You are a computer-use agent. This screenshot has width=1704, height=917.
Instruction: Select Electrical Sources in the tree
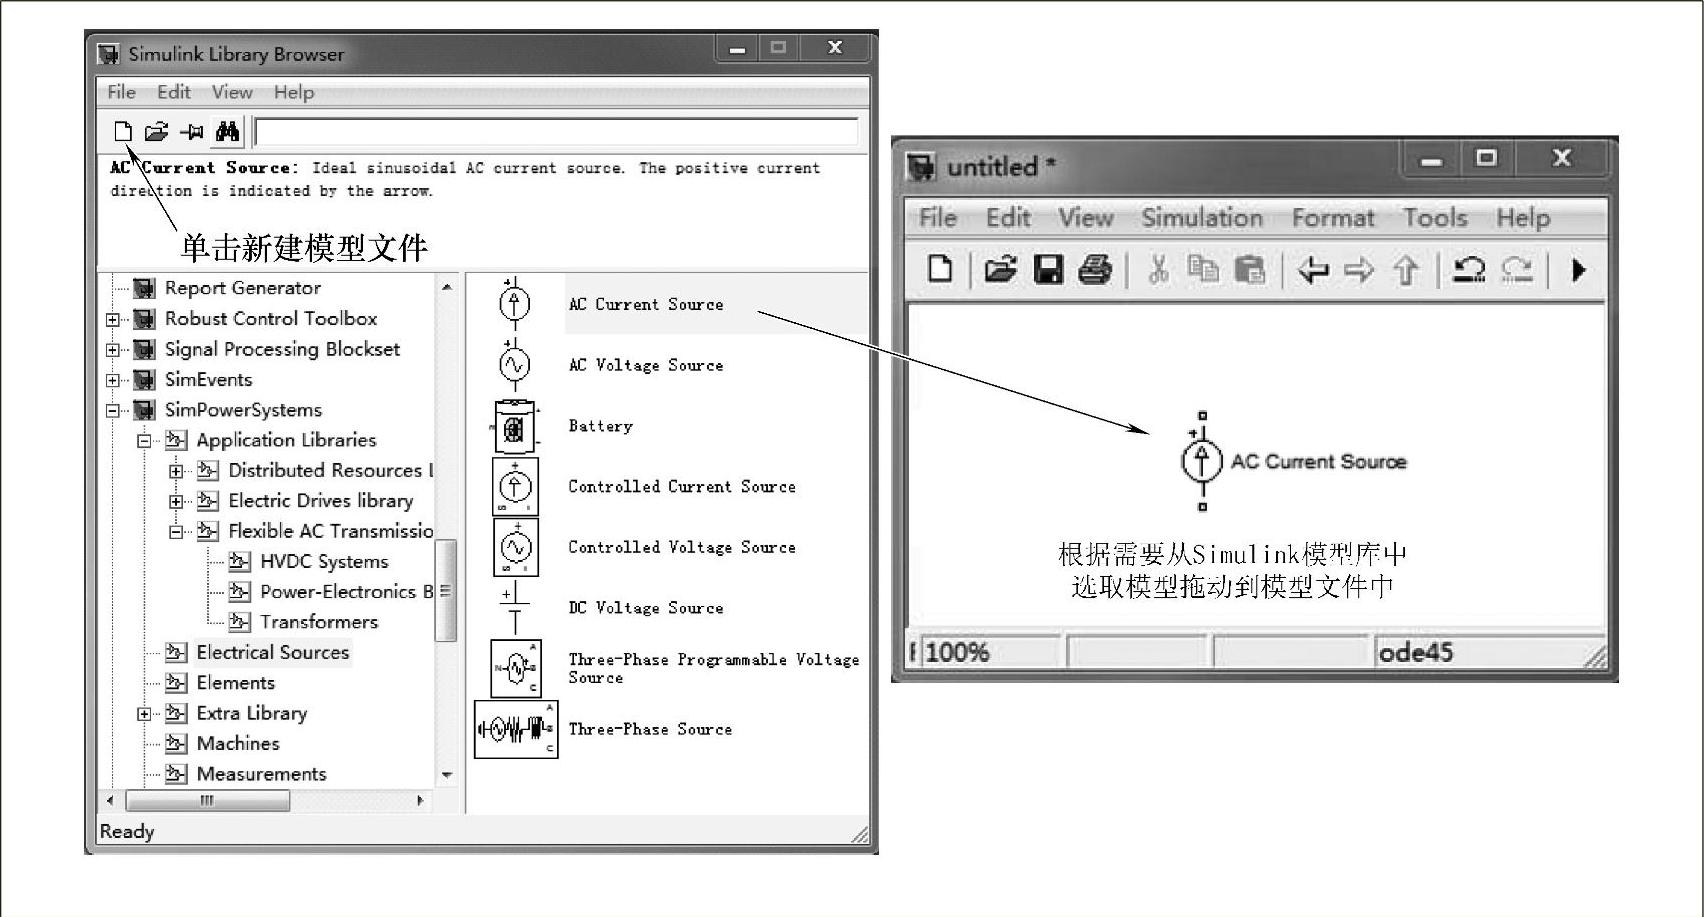click(x=273, y=653)
